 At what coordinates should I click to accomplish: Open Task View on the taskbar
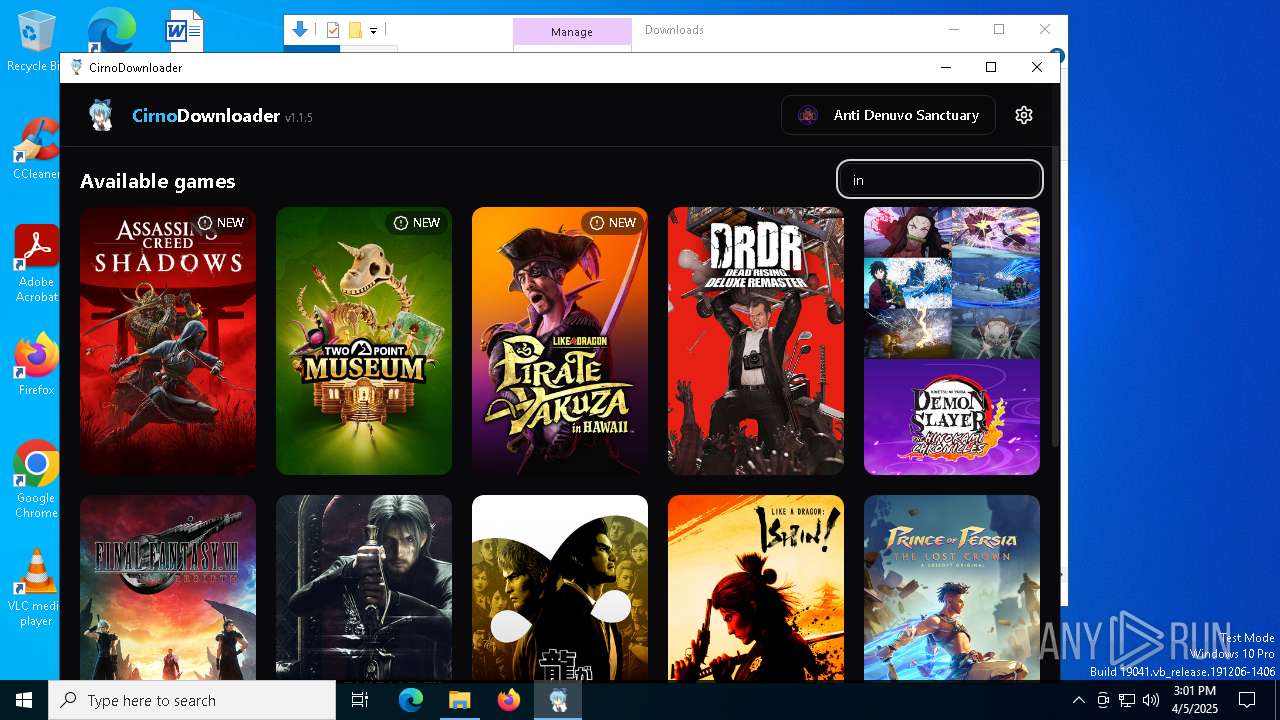click(x=360, y=700)
